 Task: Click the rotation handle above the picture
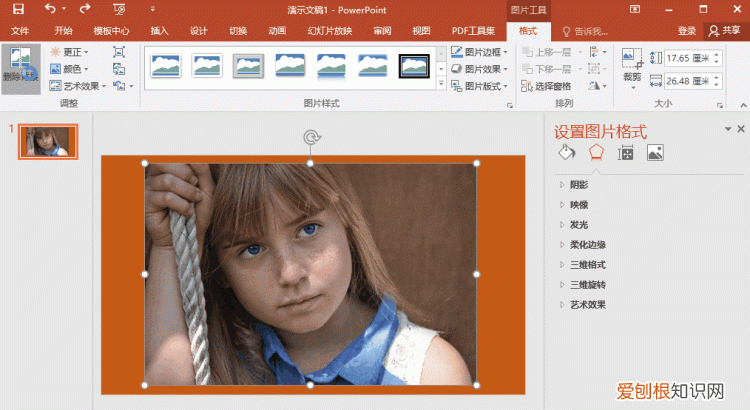[310, 139]
